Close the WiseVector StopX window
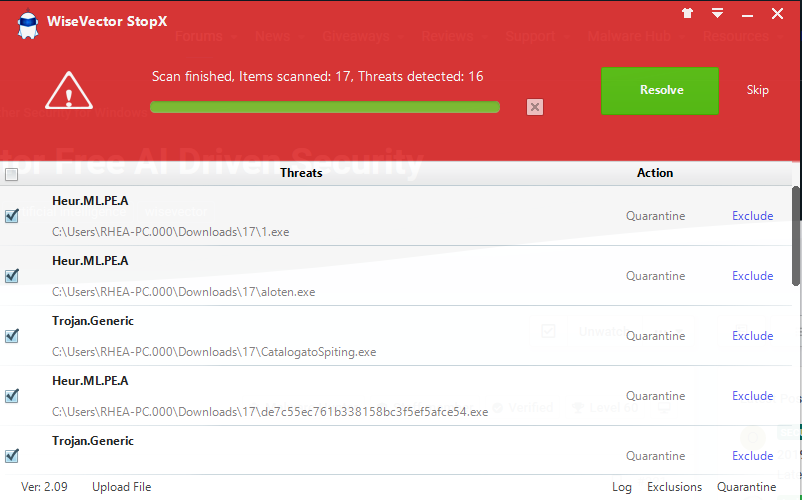The height and width of the screenshot is (500, 802). coord(777,14)
